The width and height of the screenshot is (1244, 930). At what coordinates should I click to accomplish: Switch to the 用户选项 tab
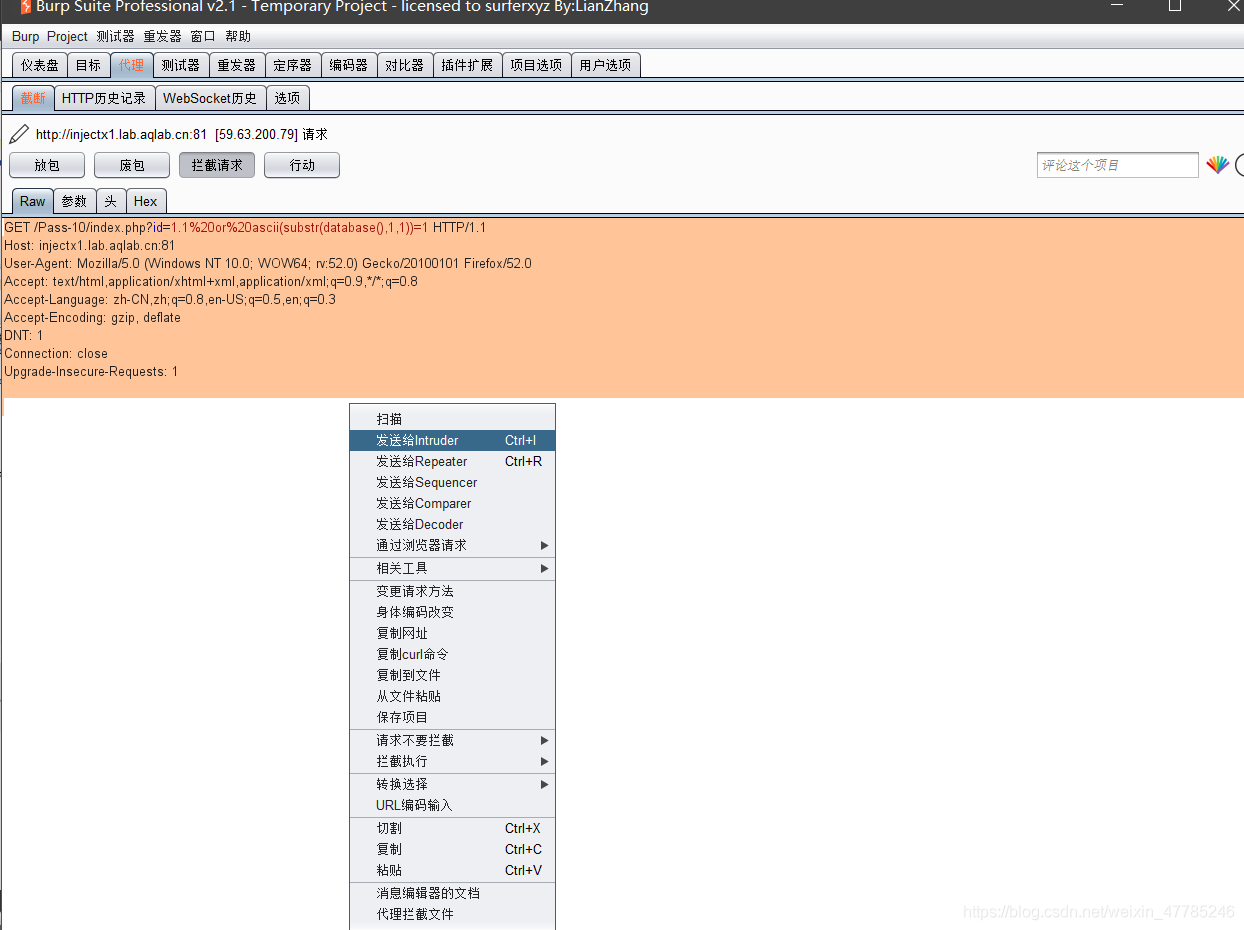click(605, 65)
